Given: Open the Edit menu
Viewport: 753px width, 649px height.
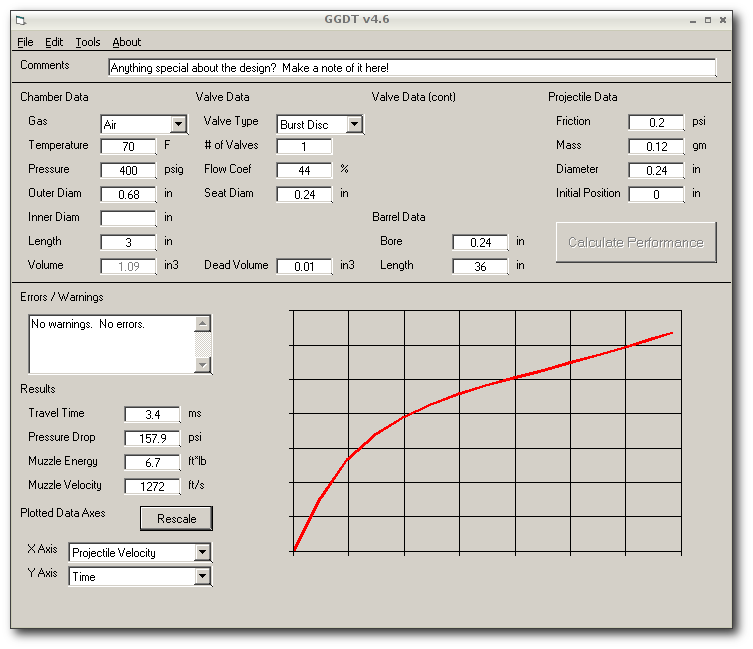Looking at the screenshot, I should coord(54,42).
